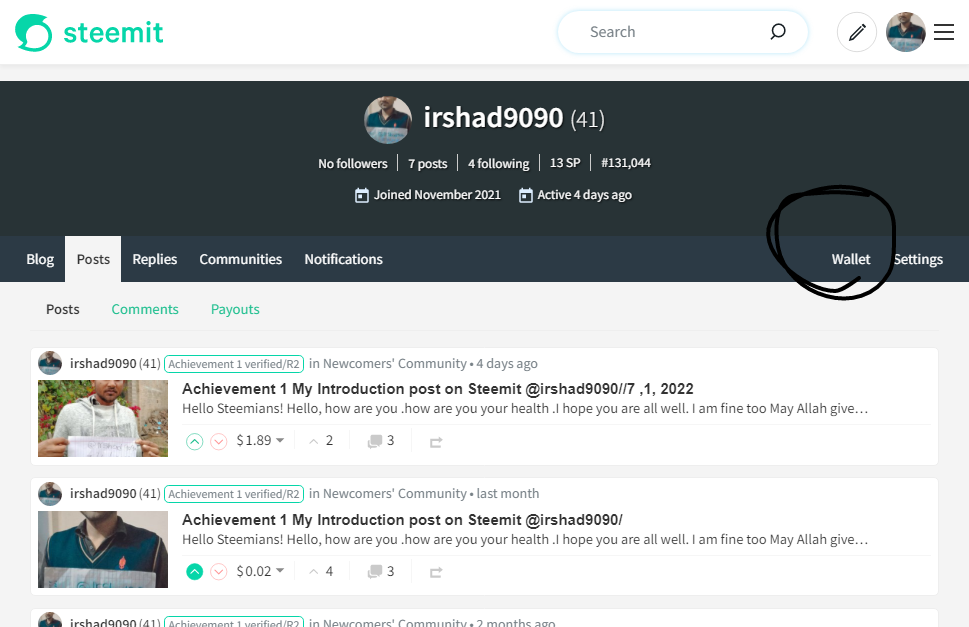Viewport: 969px width, 627px height.
Task: Open the Replies tab
Action: (154, 259)
